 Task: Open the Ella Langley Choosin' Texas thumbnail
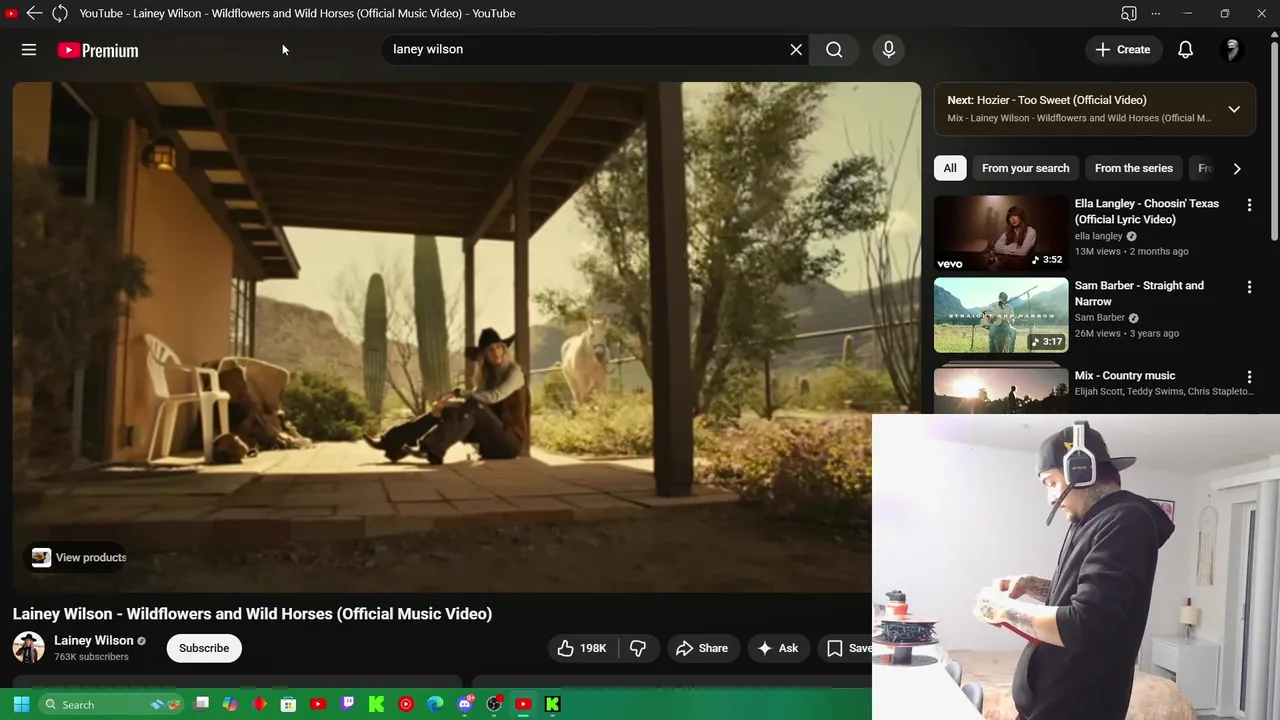point(1001,233)
